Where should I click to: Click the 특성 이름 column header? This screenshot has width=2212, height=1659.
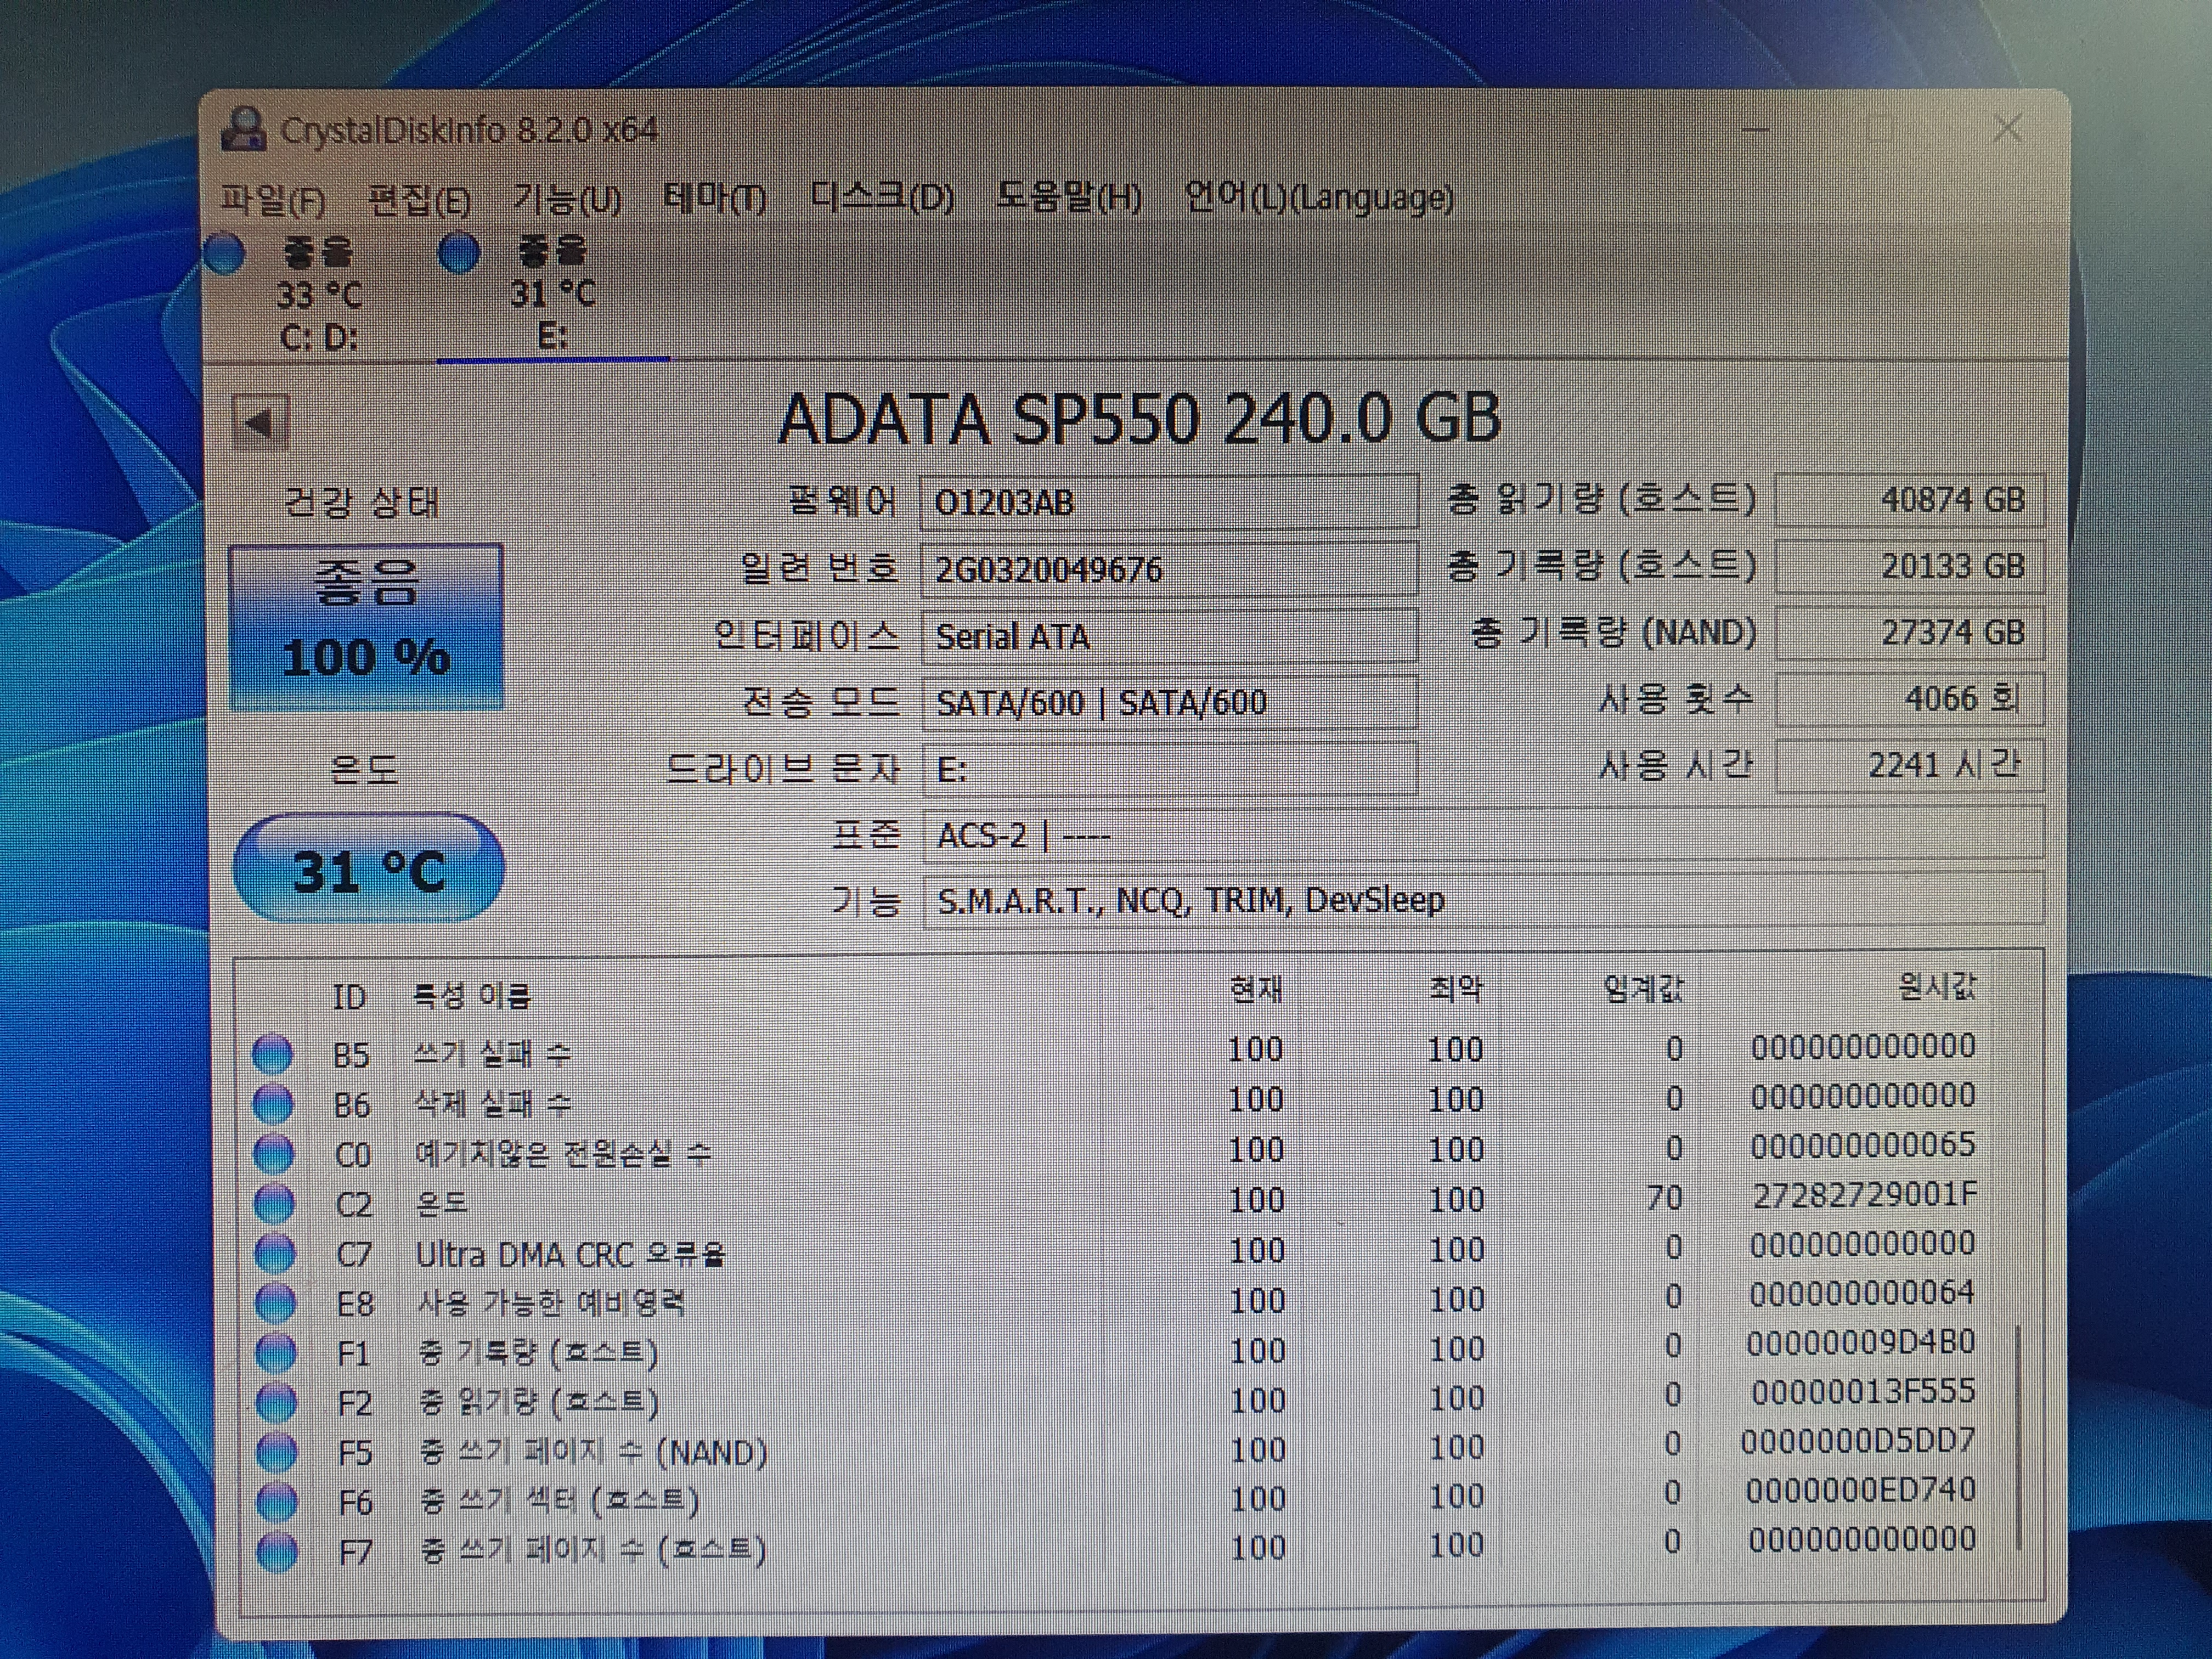point(472,996)
